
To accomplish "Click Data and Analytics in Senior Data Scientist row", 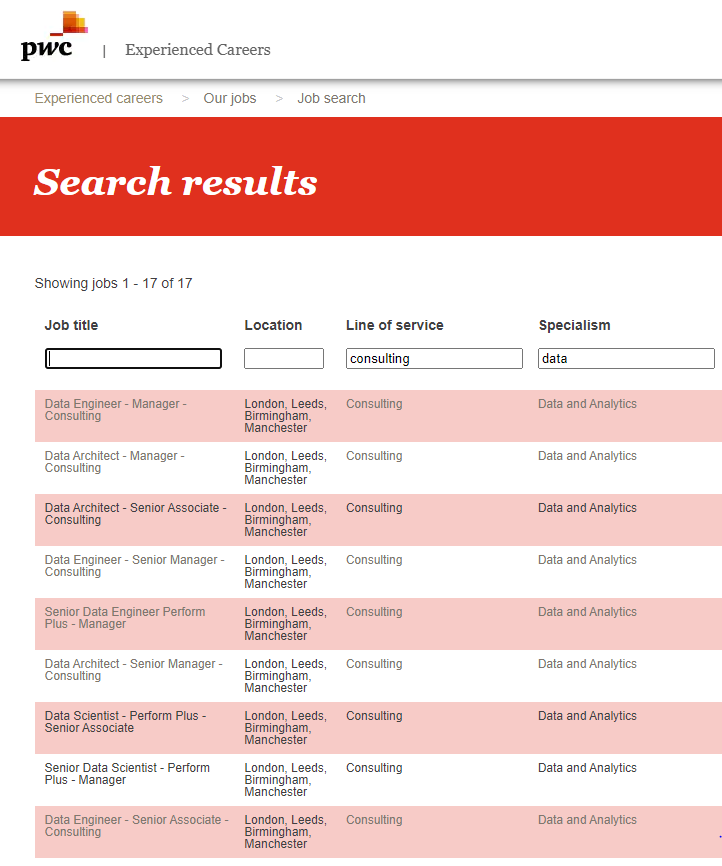I will (x=587, y=768).
